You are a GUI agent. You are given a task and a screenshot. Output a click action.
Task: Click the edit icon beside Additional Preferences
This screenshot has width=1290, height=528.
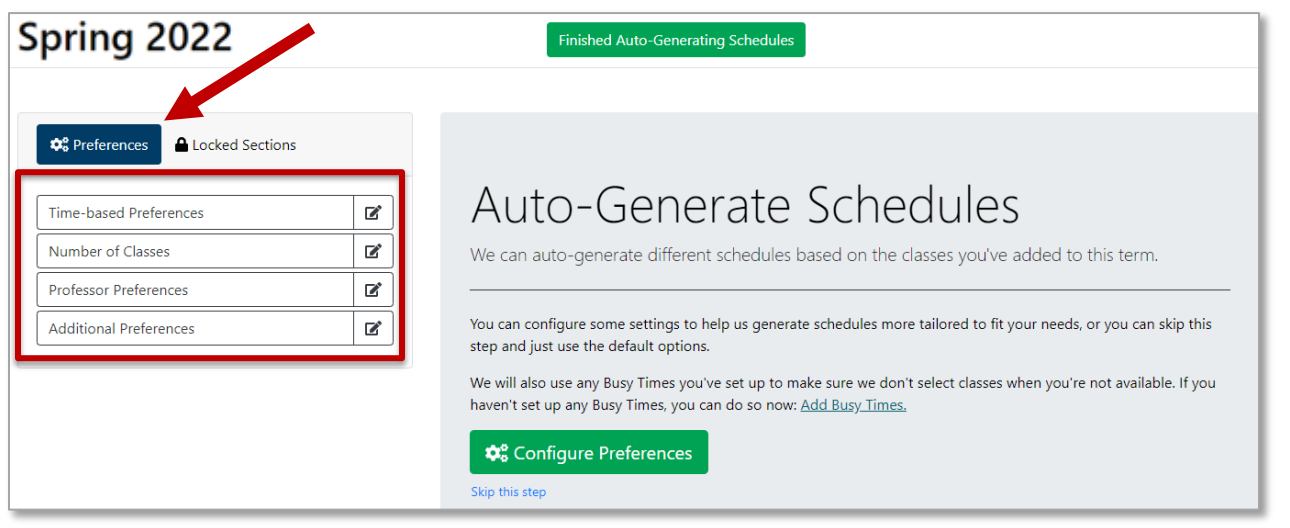click(x=373, y=328)
